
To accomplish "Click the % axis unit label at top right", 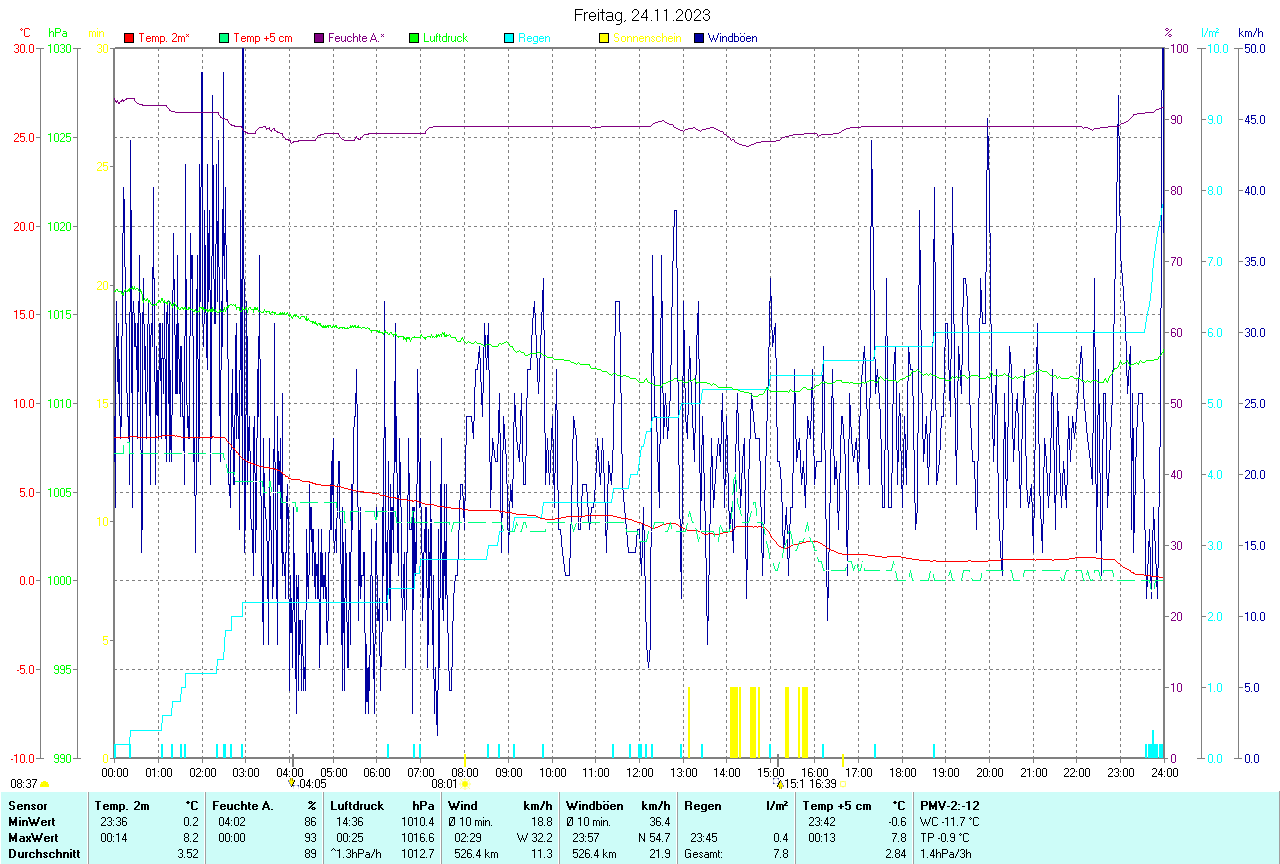I will (1169, 33).
